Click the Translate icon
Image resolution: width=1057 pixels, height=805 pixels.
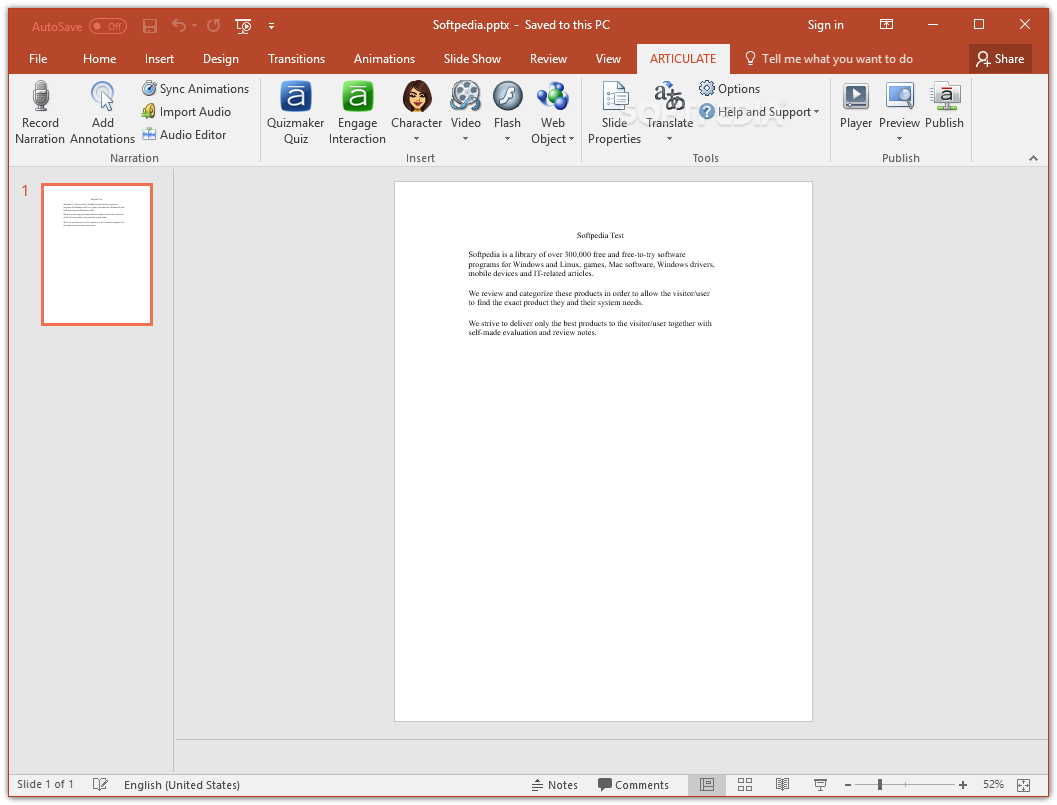coord(669,96)
